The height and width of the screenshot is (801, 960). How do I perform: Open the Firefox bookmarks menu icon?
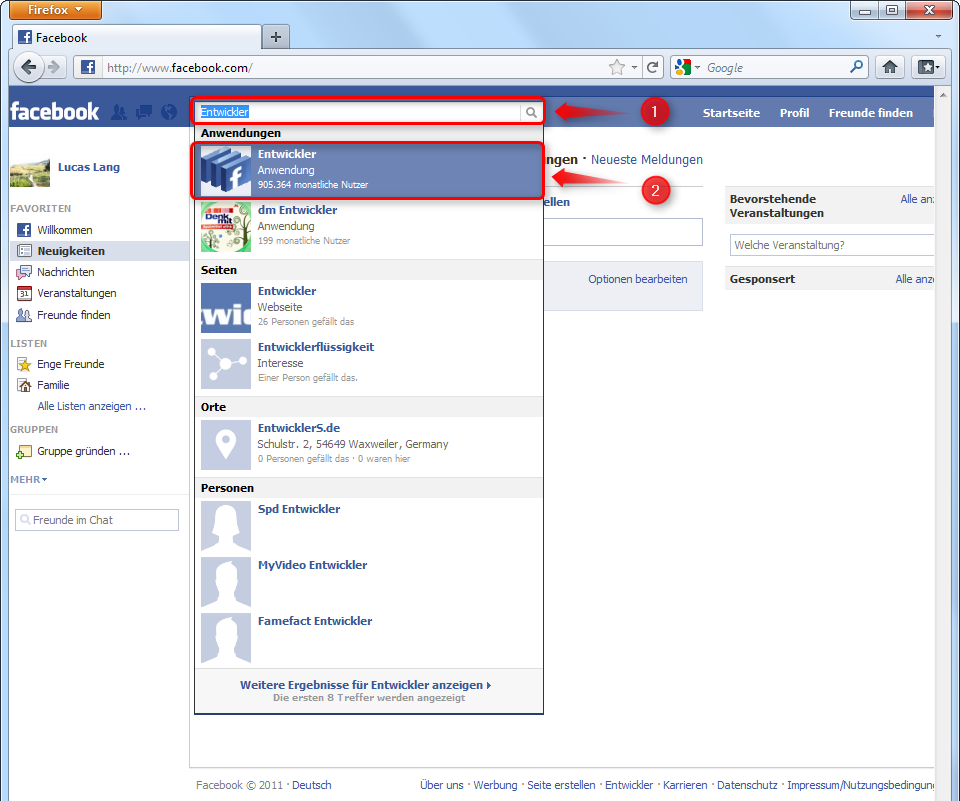pos(927,67)
